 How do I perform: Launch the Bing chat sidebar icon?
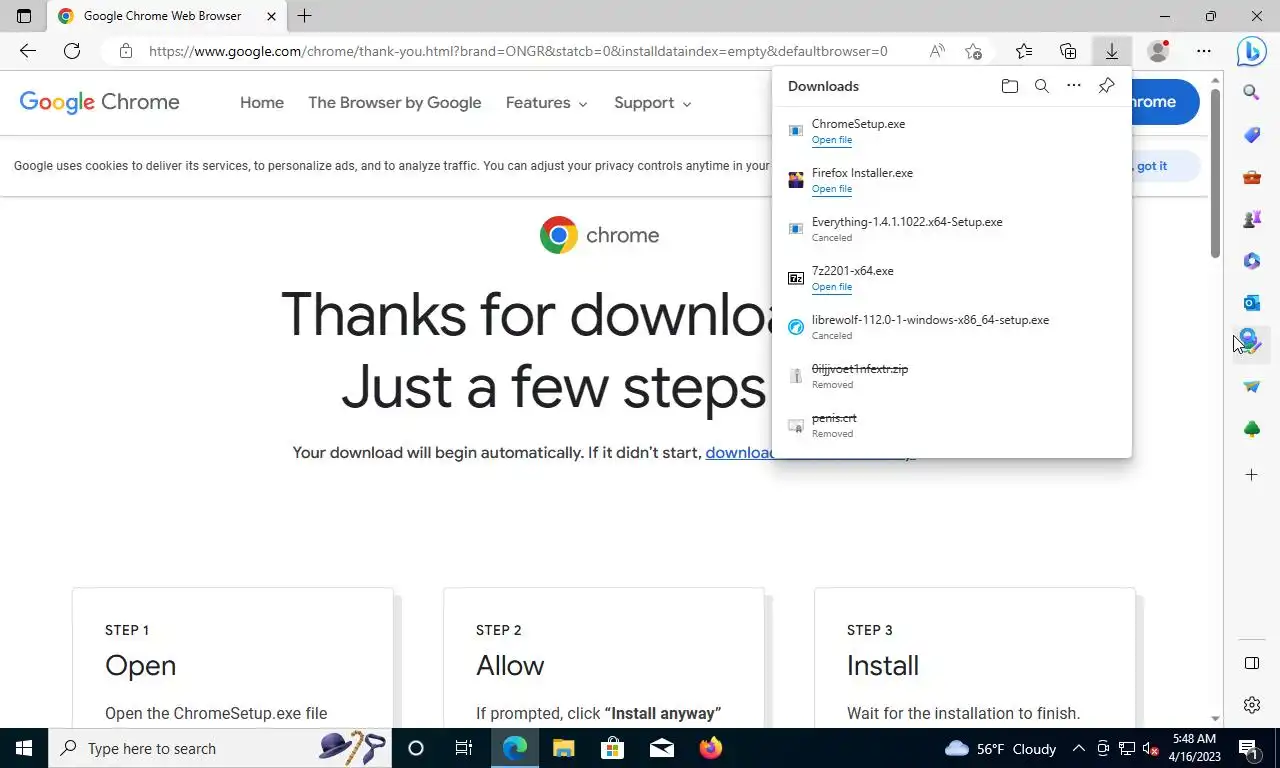1252,50
